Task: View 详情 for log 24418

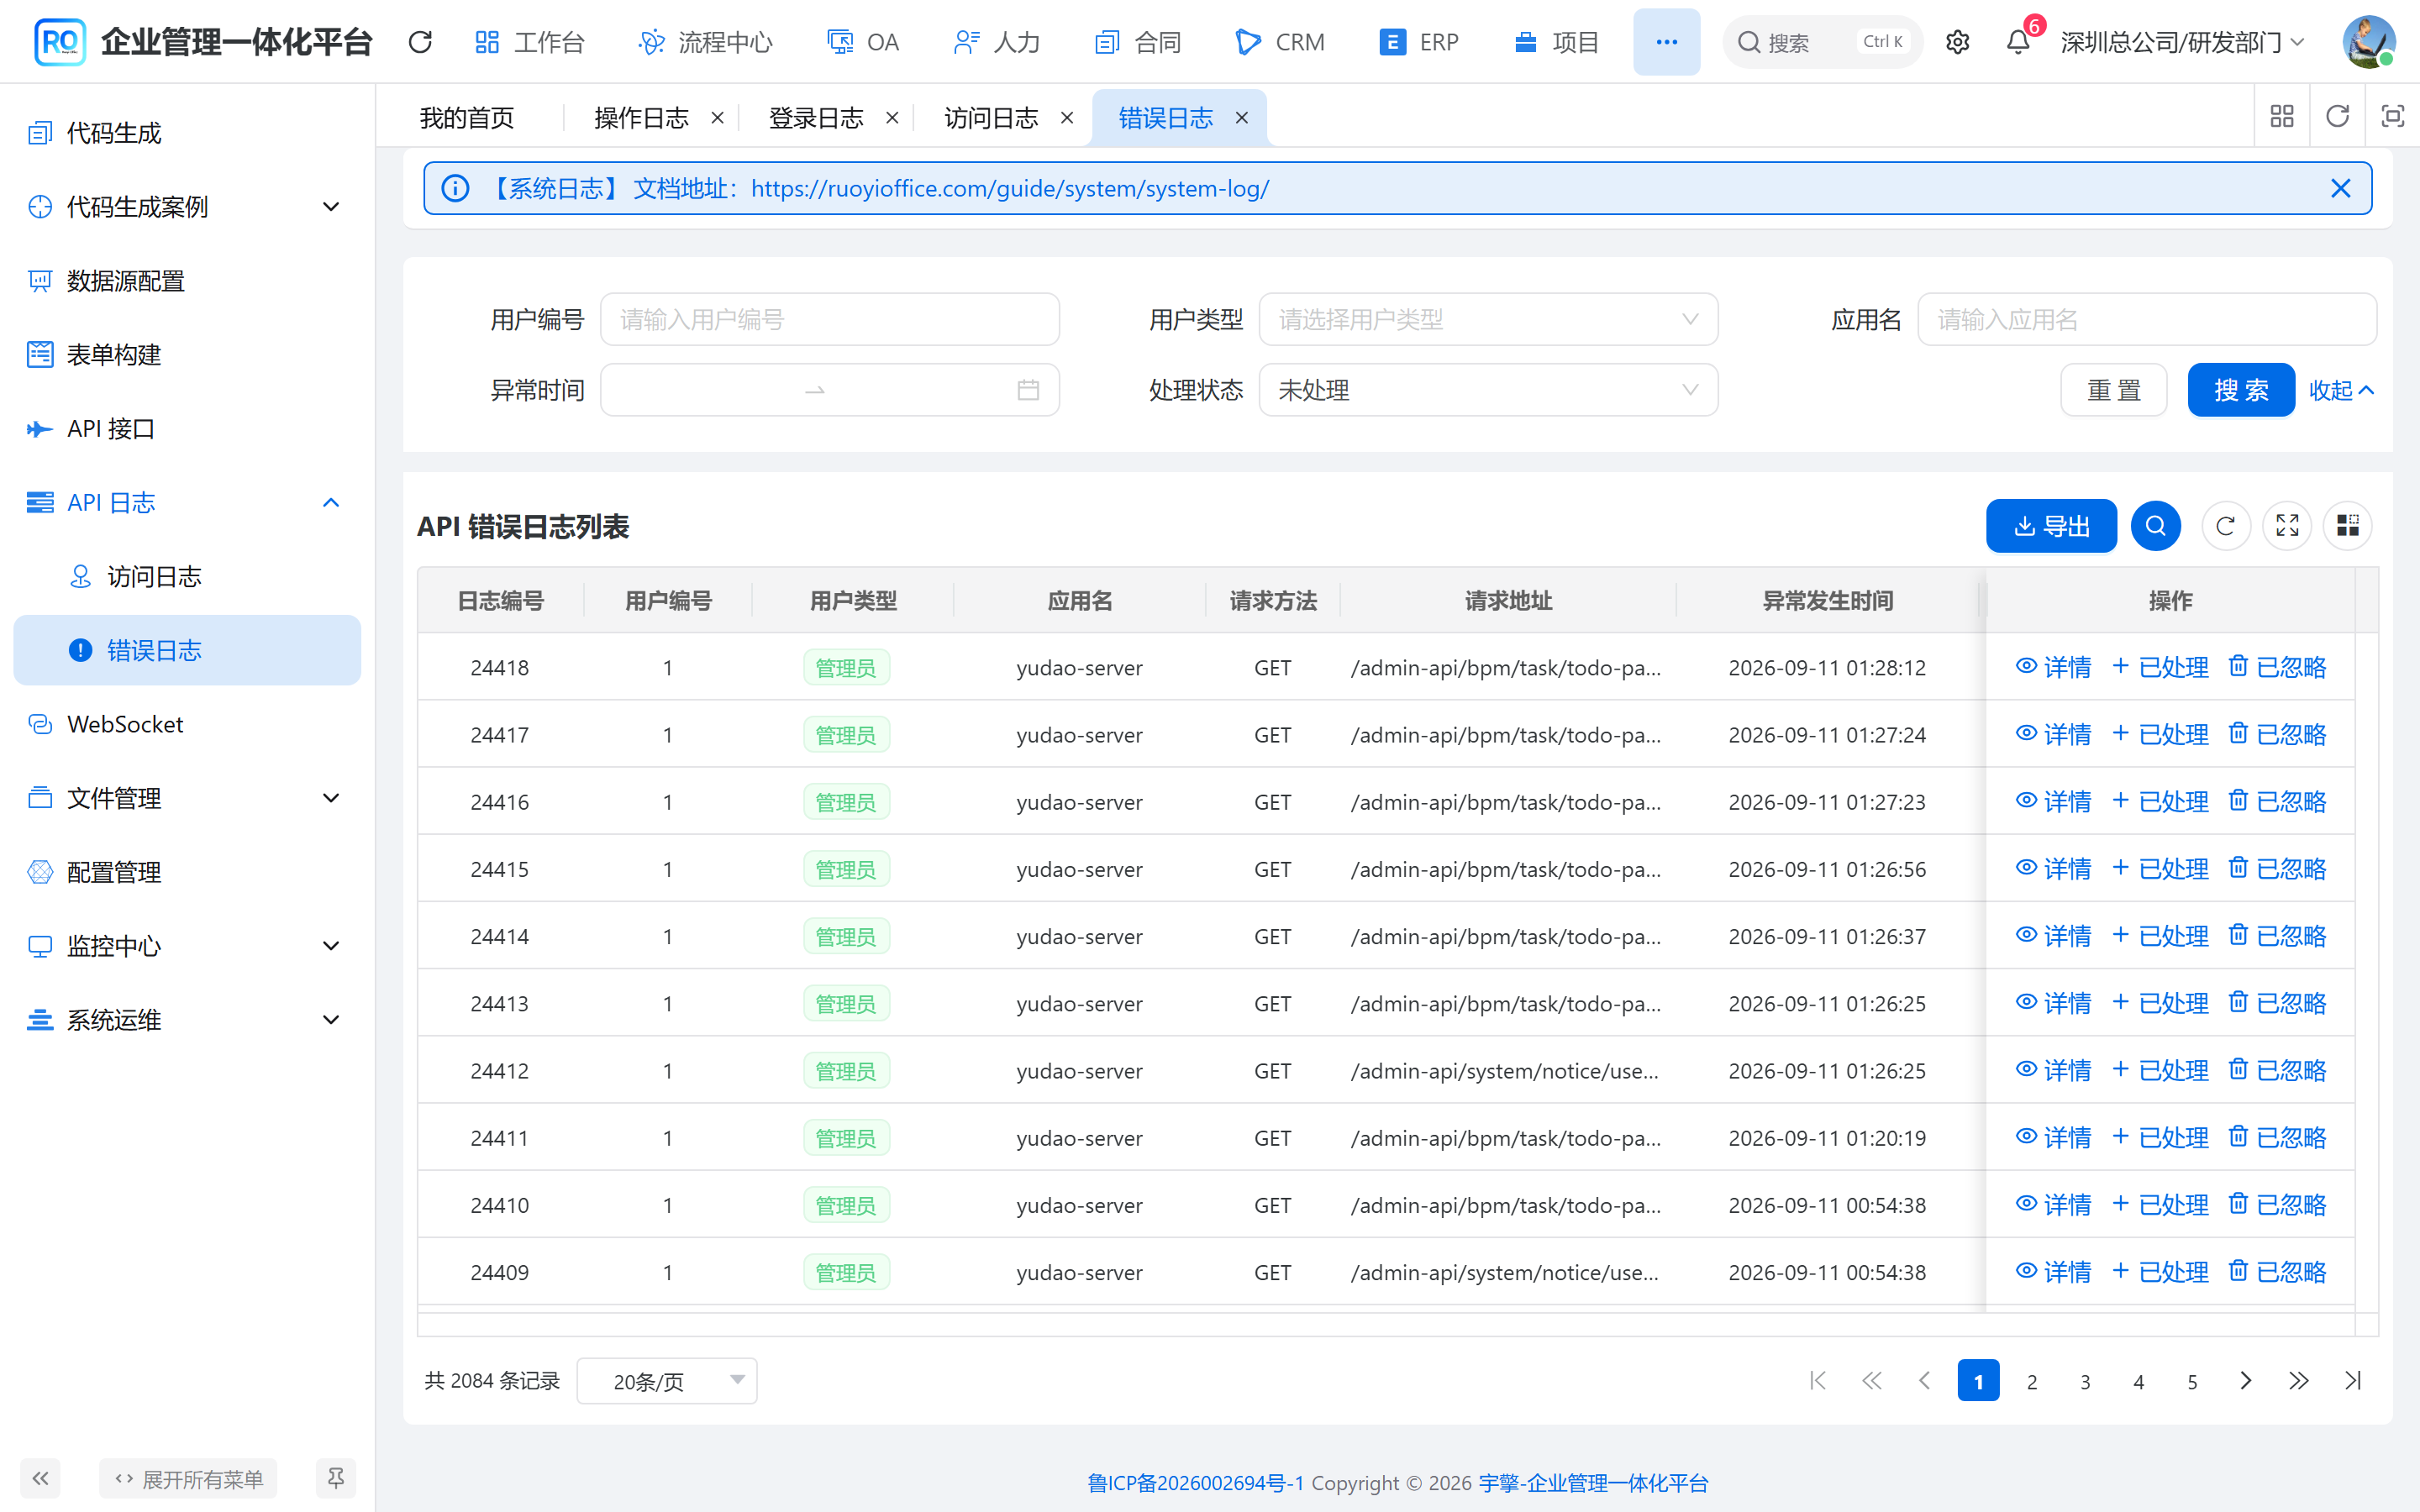Action: pyautogui.click(x=2053, y=667)
